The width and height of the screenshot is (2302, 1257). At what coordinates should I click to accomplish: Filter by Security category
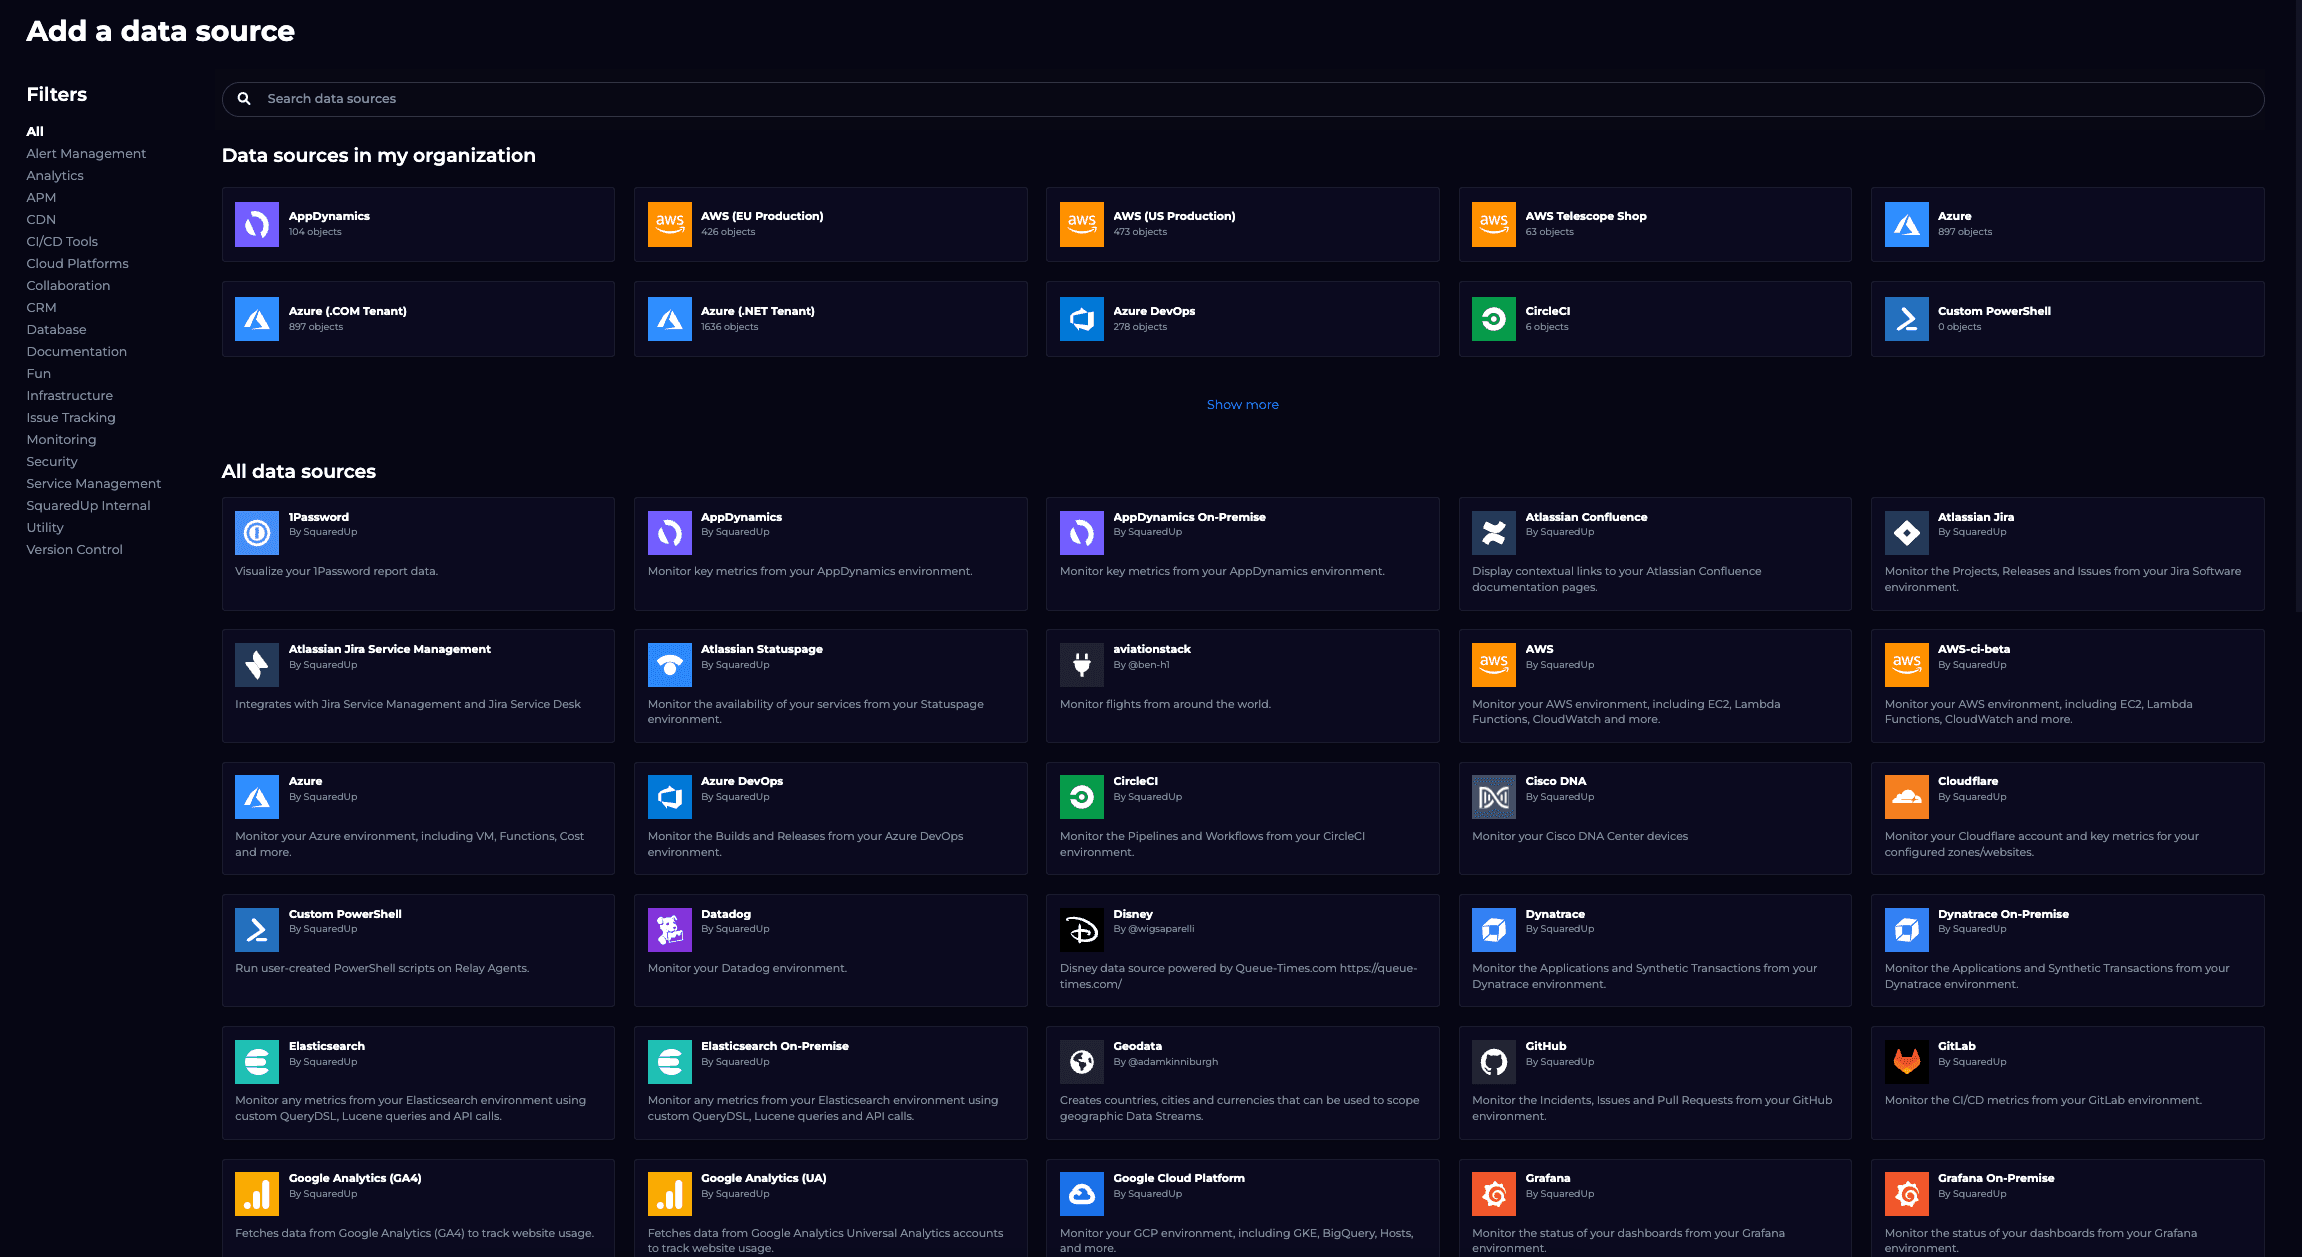click(52, 461)
